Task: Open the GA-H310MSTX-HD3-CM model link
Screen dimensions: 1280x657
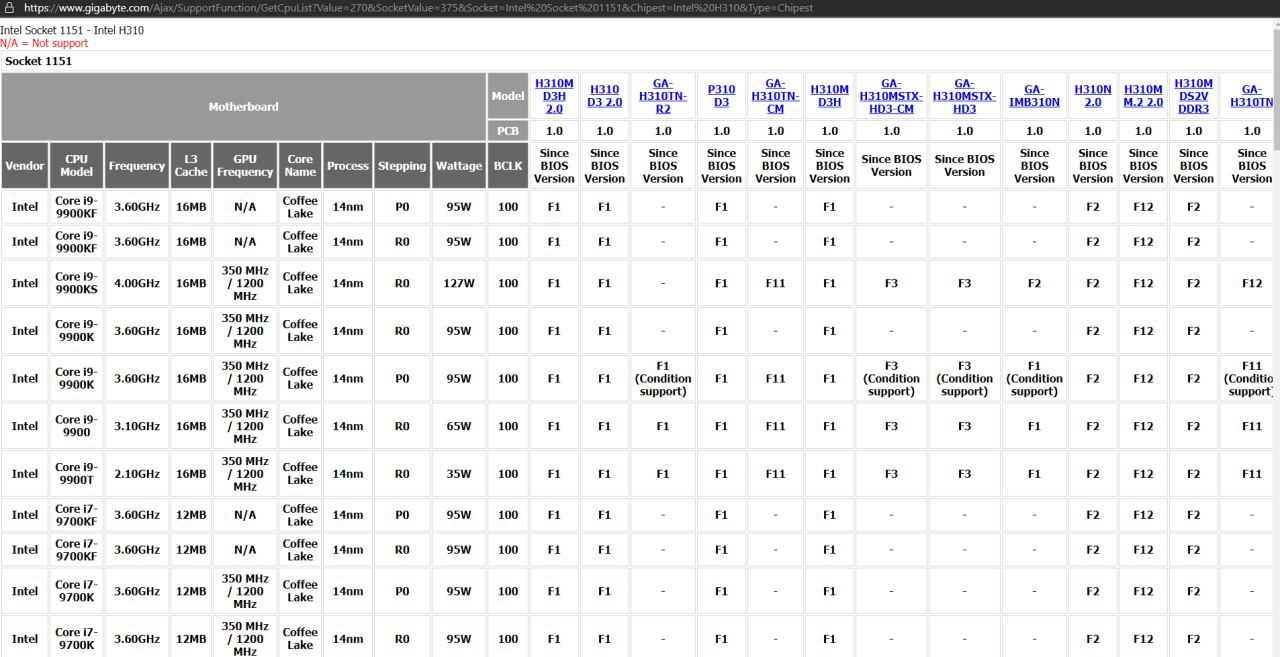Action: pyautogui.click(x=891, y=96)
